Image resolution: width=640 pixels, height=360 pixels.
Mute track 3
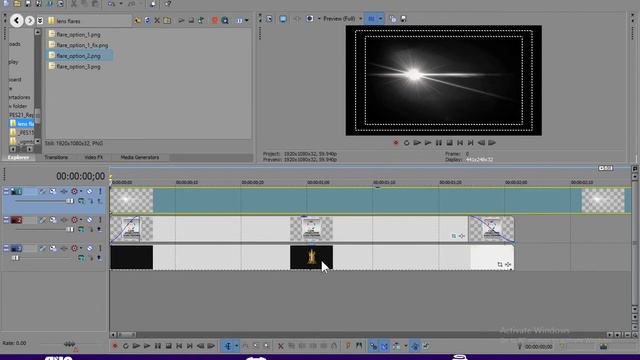89,248
